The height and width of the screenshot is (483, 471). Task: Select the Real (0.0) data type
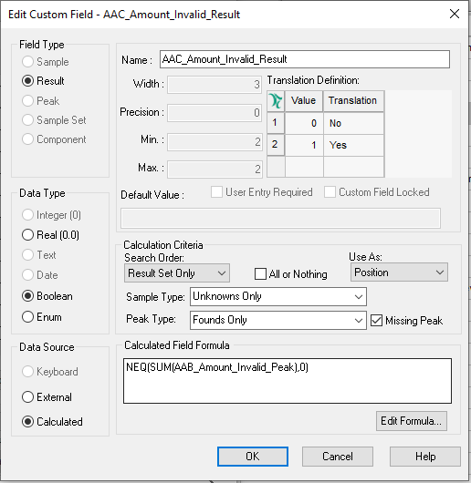pyautogui.click(x=51, y=235)
